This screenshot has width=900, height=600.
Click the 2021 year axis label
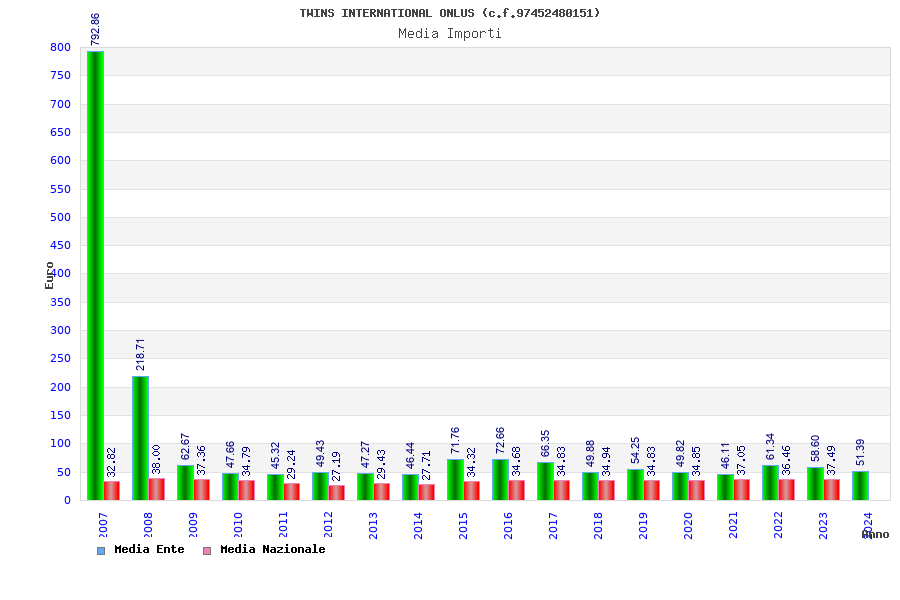click(734, 525)
